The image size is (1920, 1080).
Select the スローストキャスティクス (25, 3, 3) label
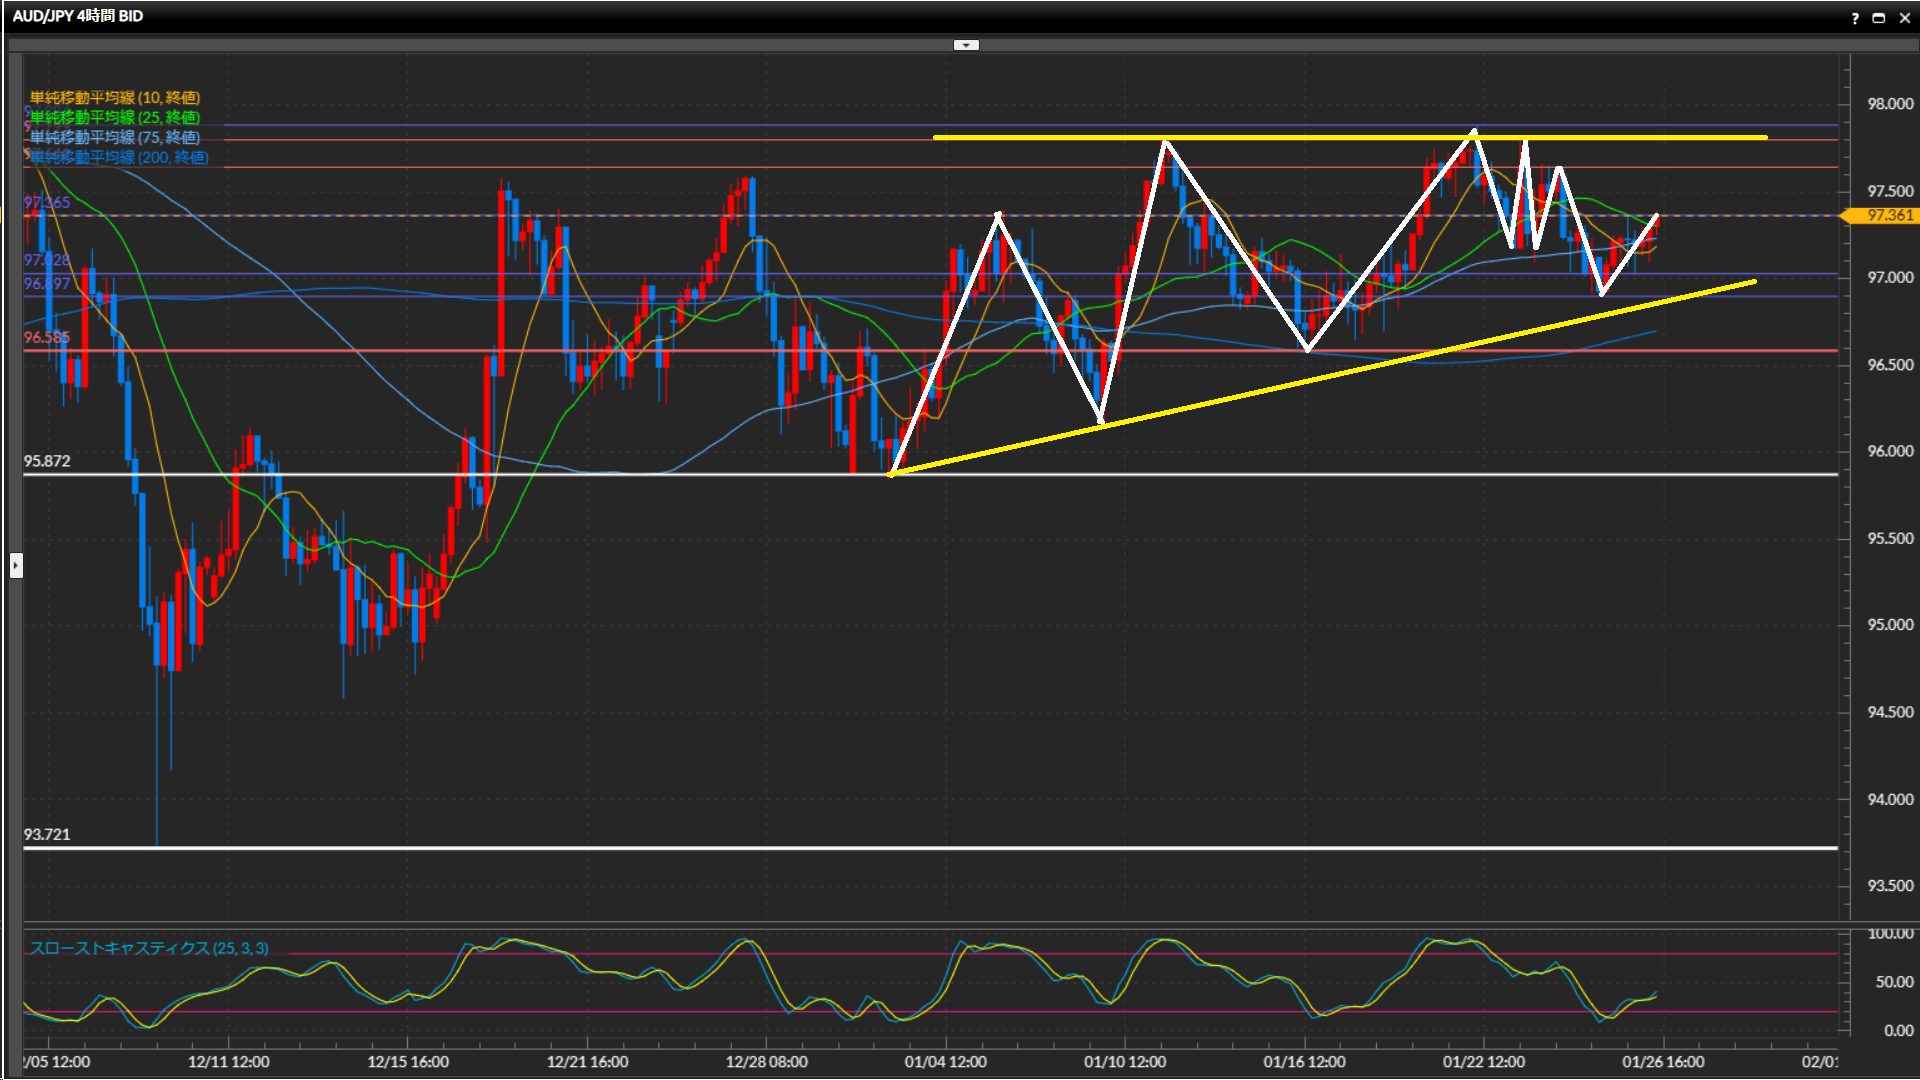point(149,948)
